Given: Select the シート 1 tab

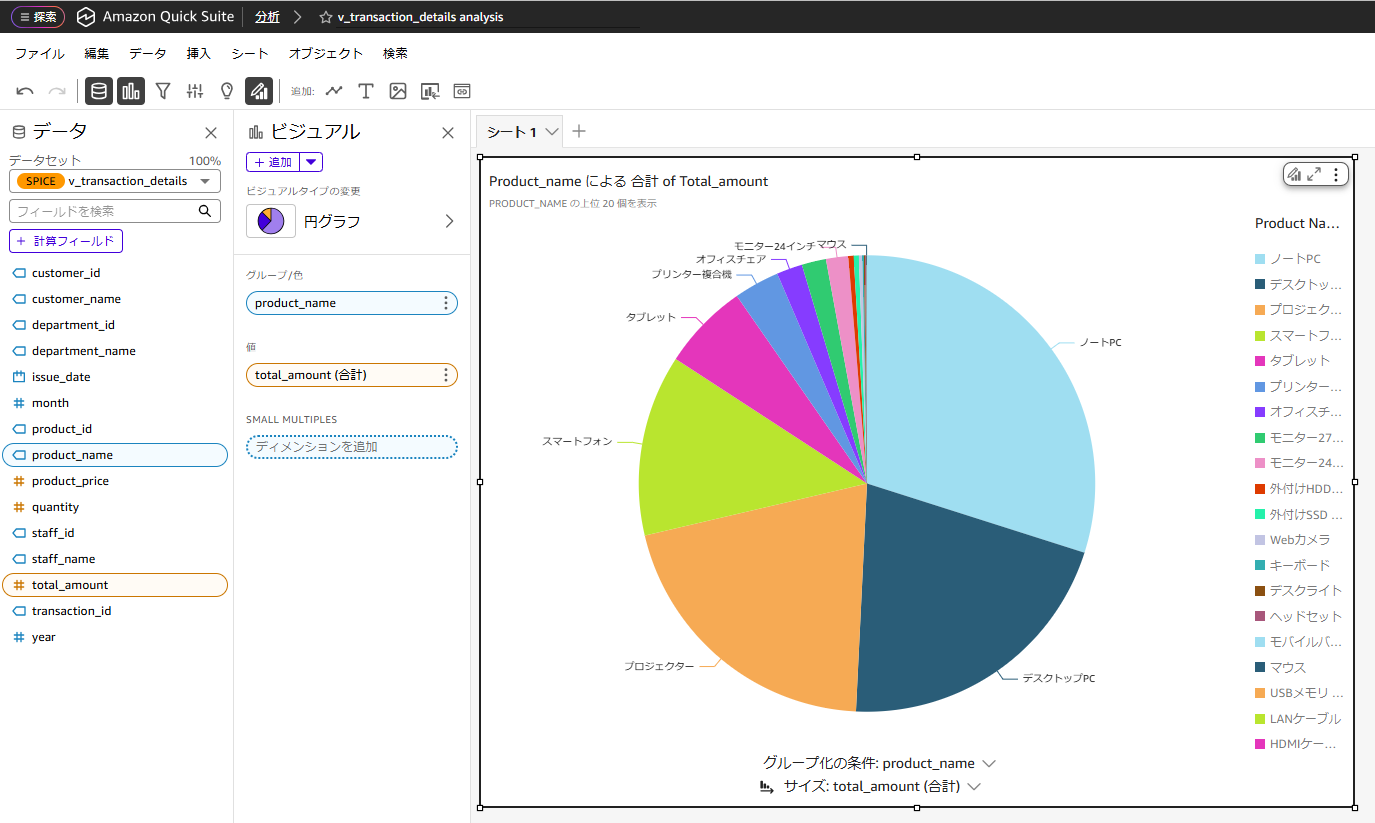Looking at the screenshot, I should click(x=512, y=132).
